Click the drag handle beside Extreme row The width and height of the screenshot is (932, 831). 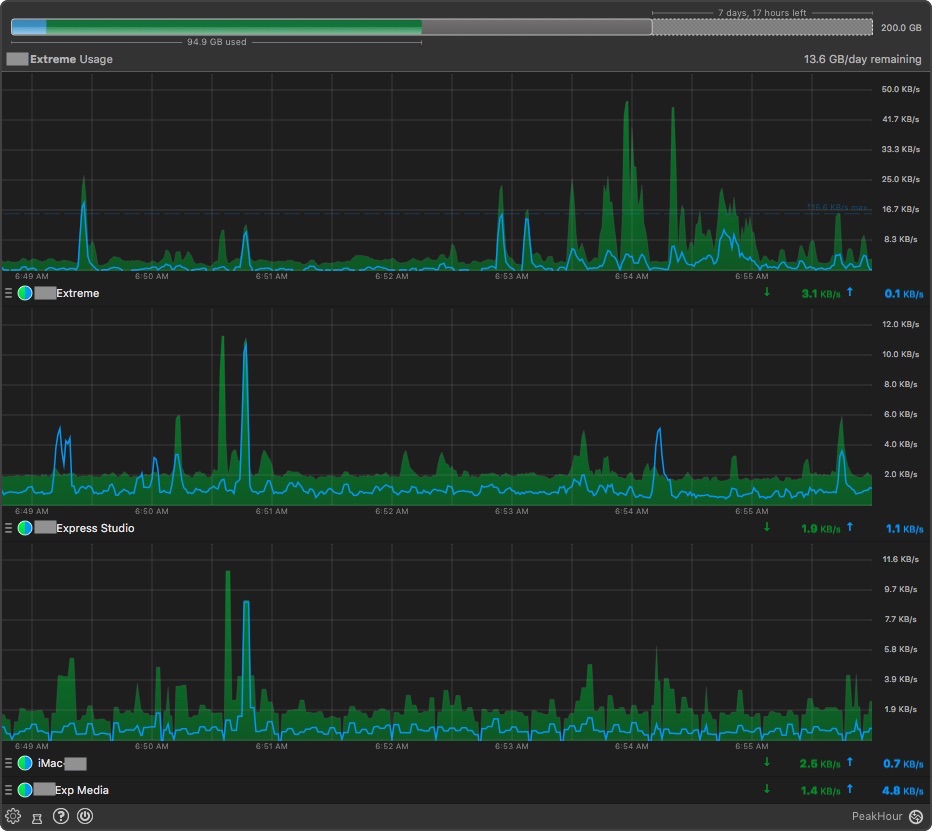tap(8, 293)
